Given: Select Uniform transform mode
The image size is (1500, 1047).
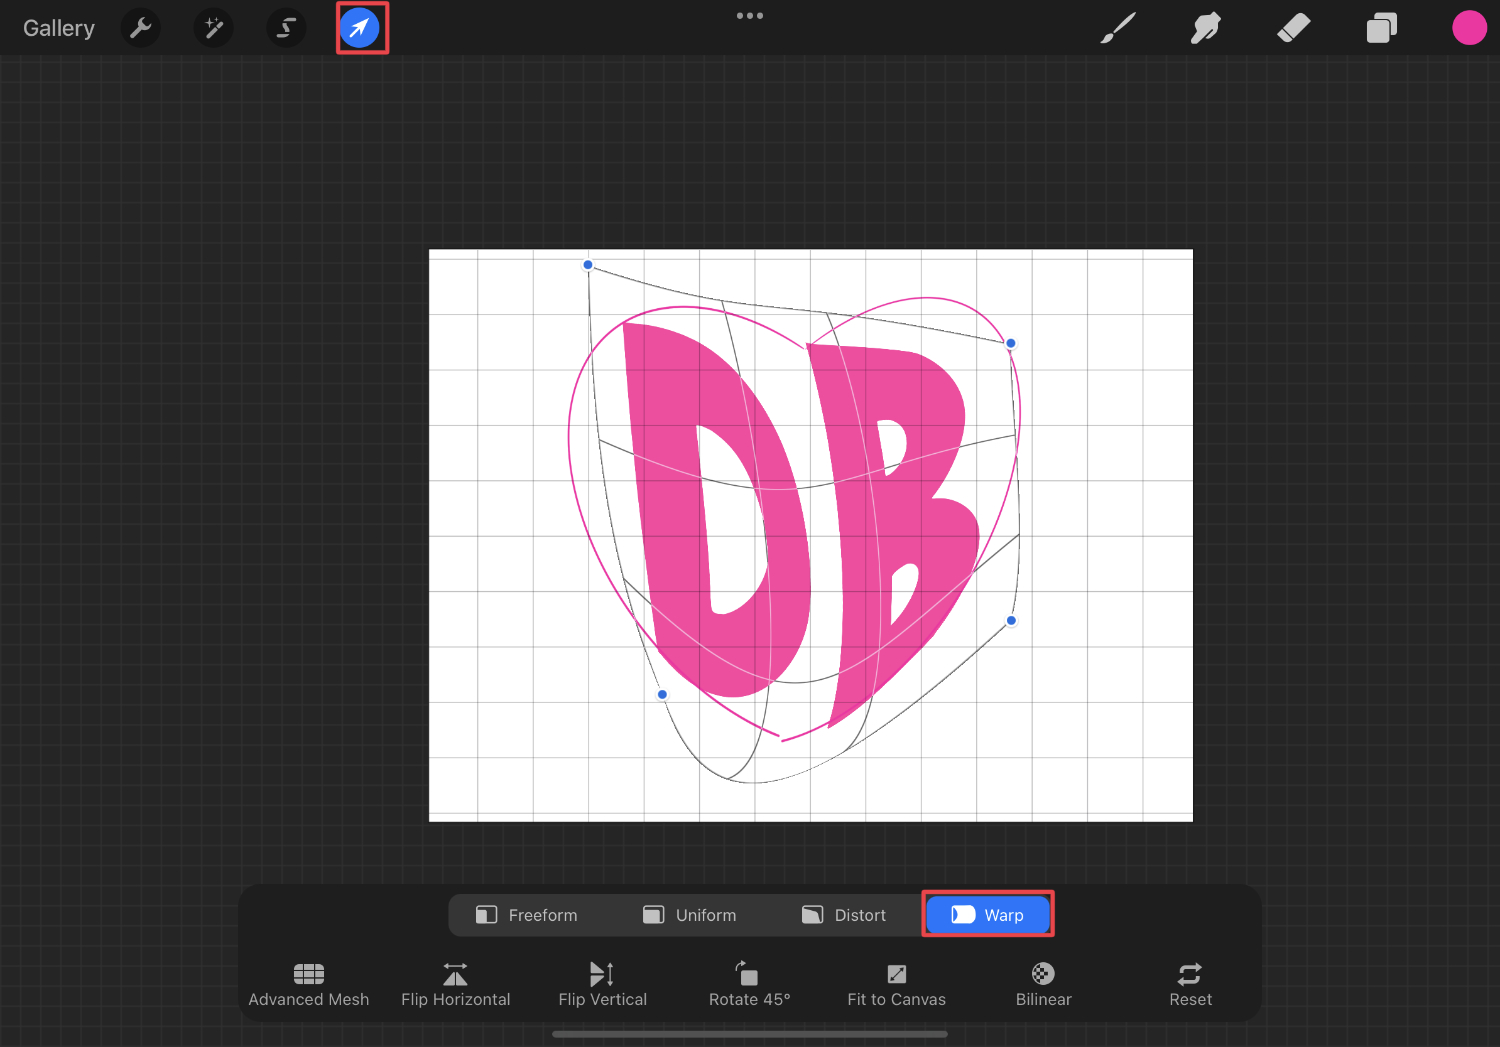Looking at the screenshot, I should [x=690, y=914].
